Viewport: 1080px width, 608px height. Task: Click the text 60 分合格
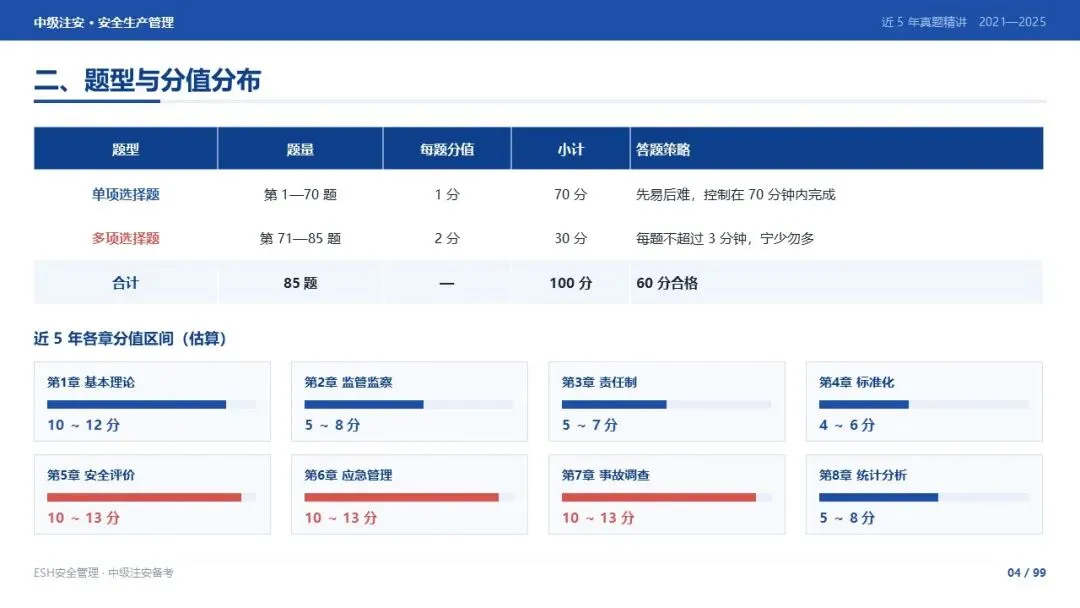[x=667, y=283]
